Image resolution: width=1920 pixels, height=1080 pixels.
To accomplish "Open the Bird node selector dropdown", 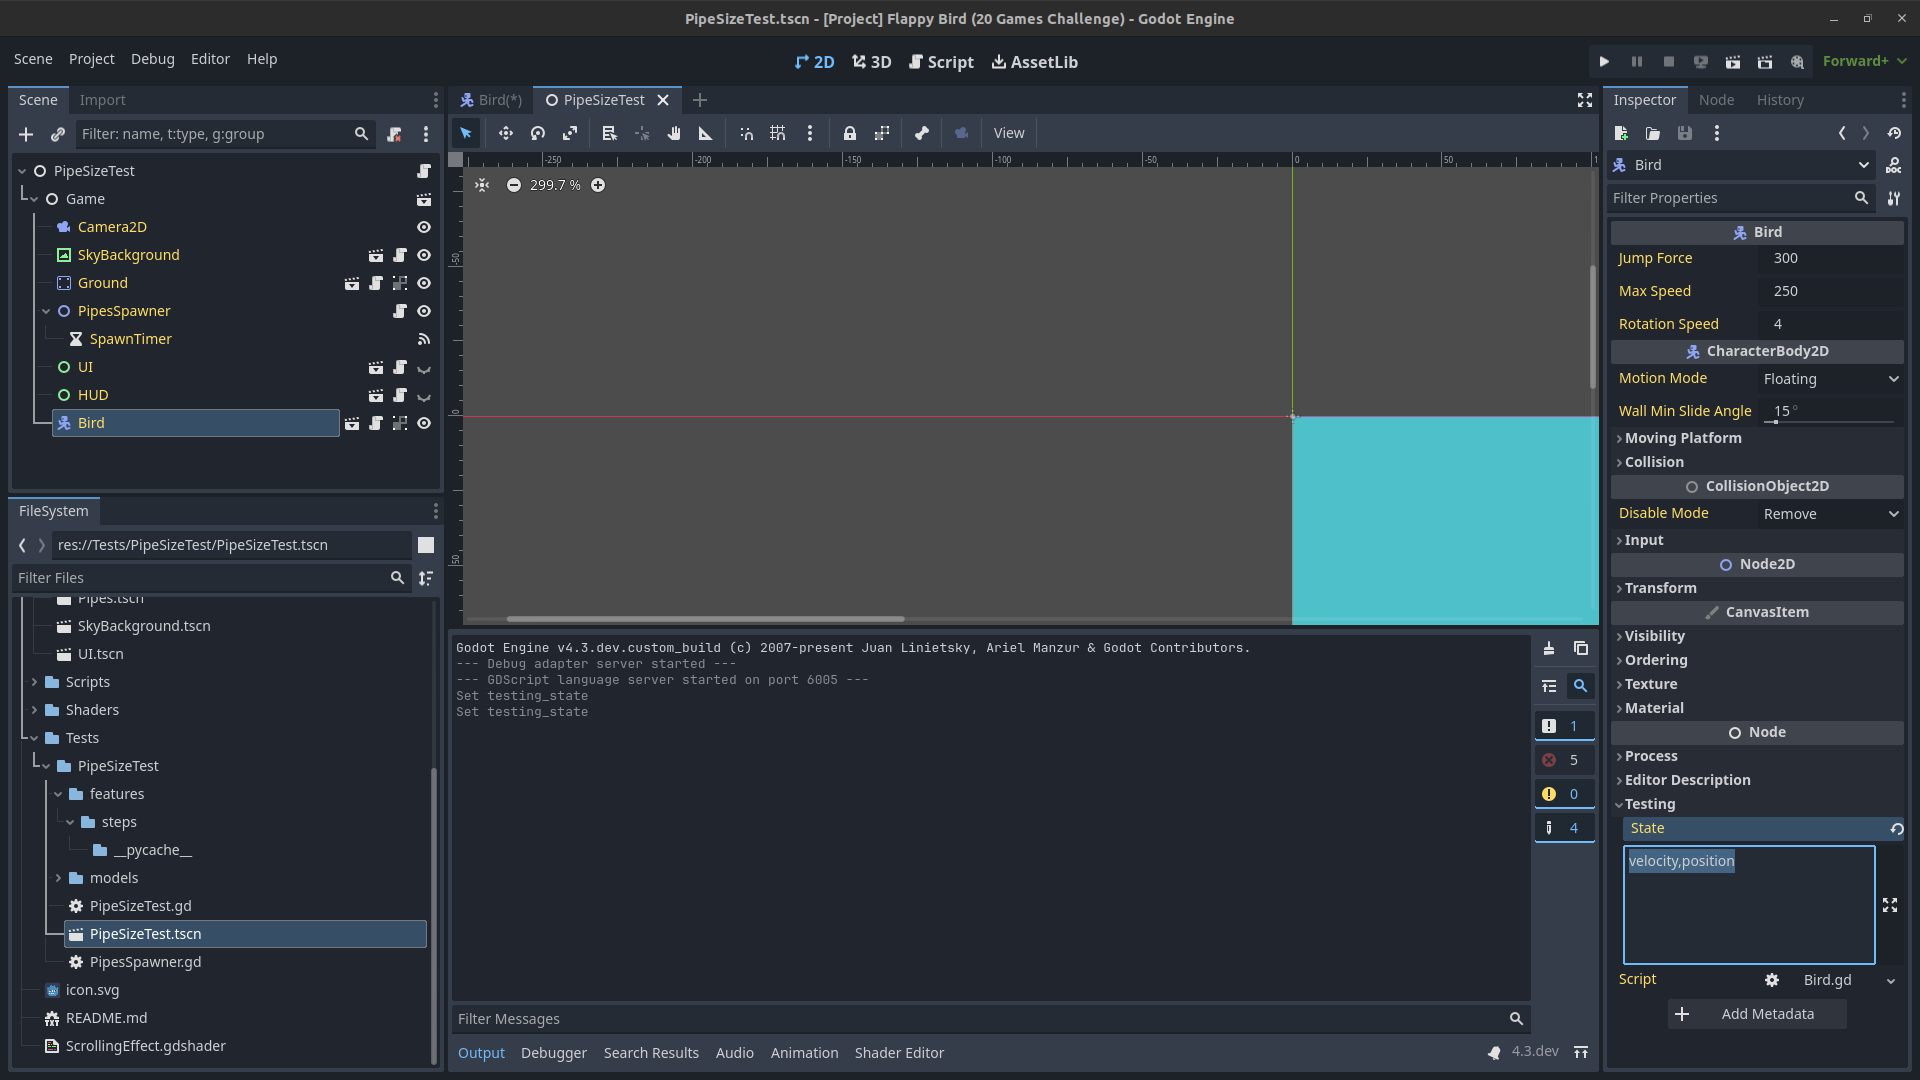I will pos(1742,165).
